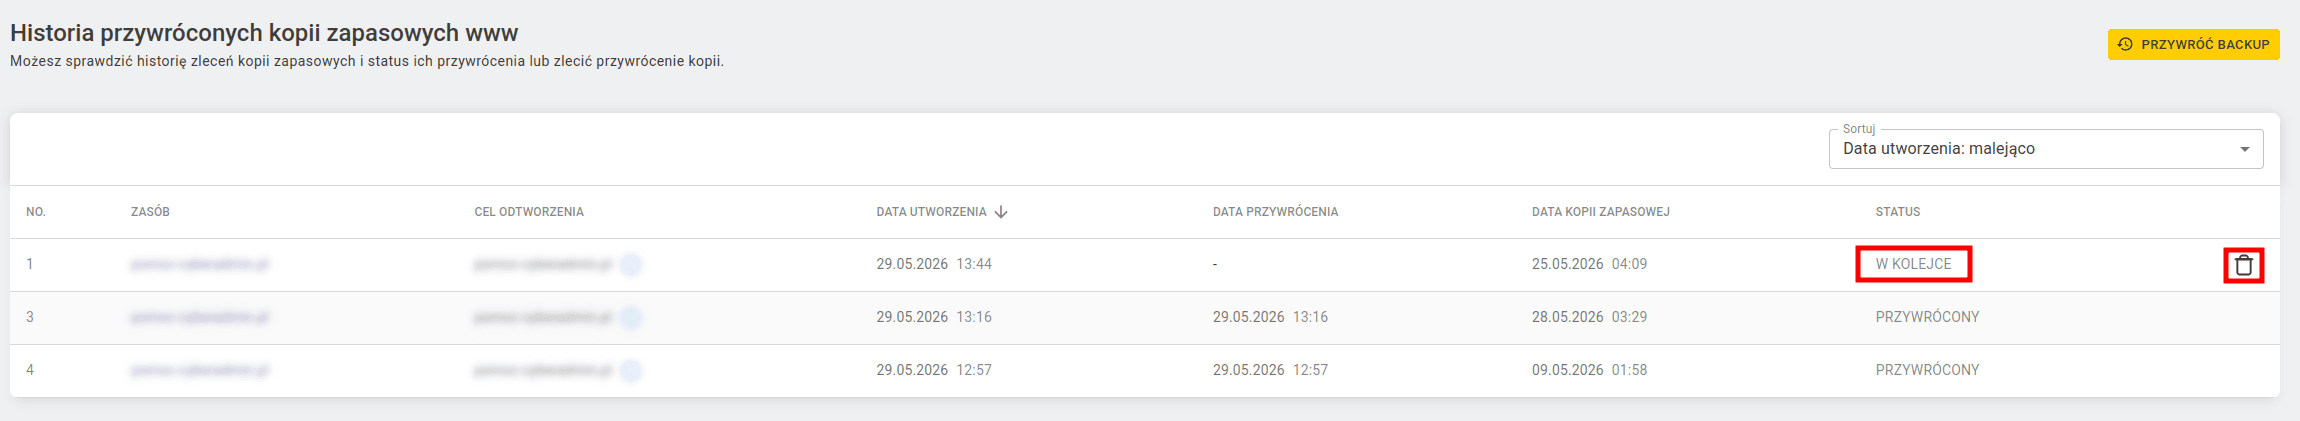
Task: Click the clock-restore icon in Przywróć Backup
Action: click(x=2126, y=44)
